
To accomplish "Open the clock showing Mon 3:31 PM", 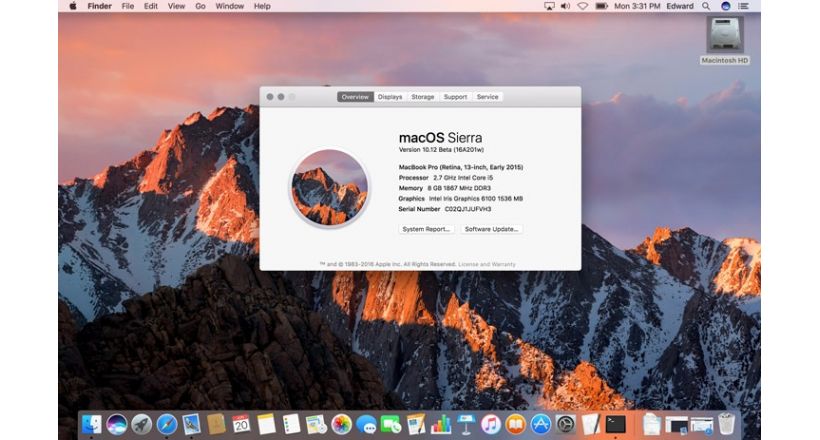I will click(x=637, y=6).
